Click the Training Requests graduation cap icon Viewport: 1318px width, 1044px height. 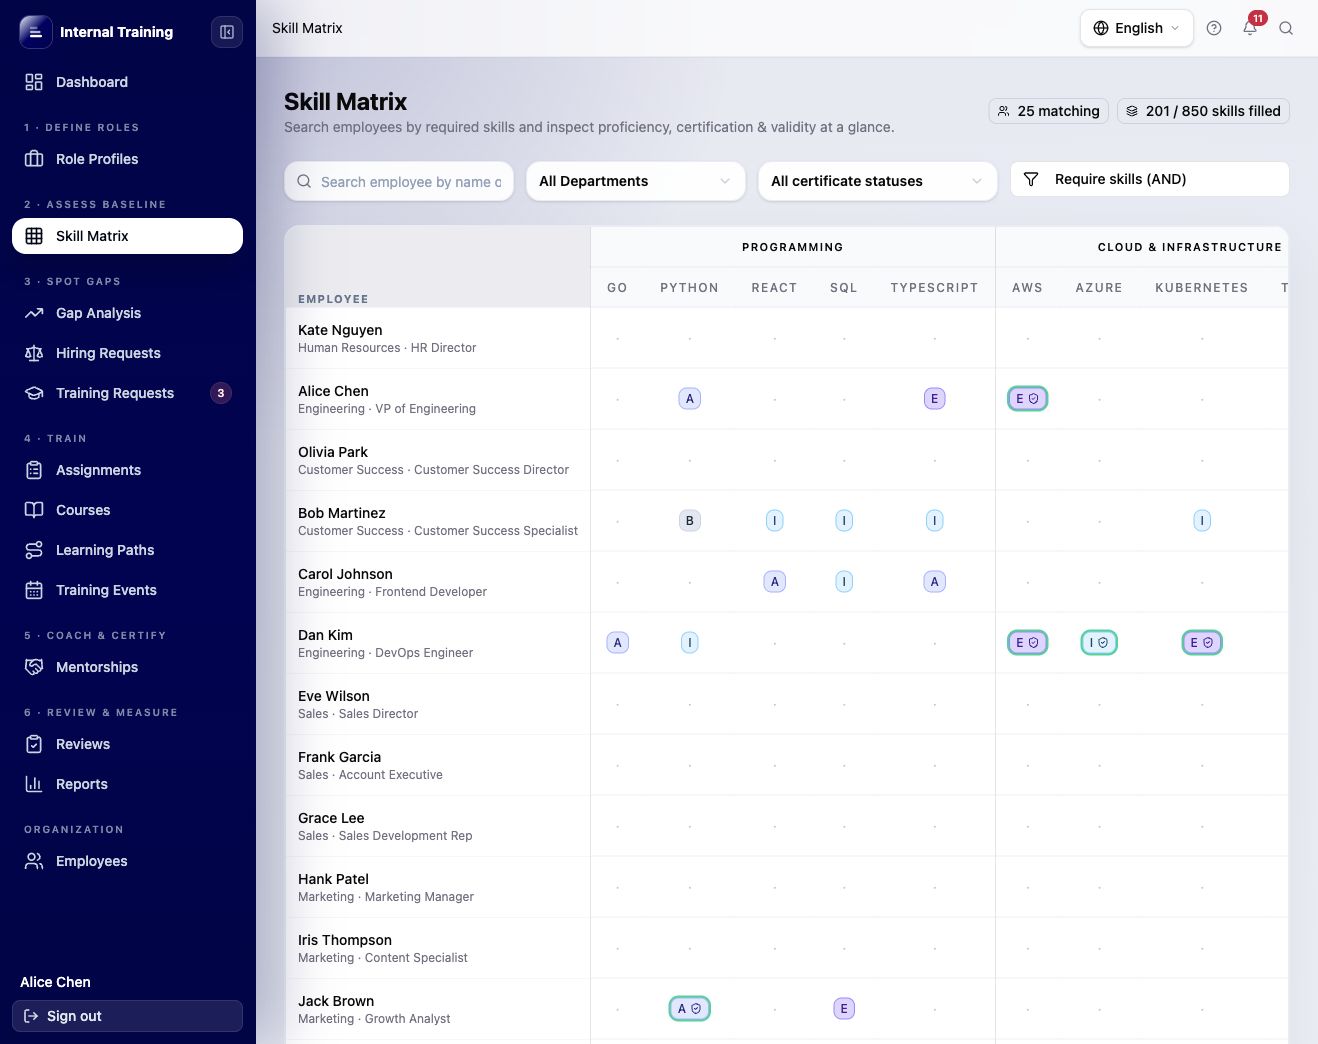point(34,393)
